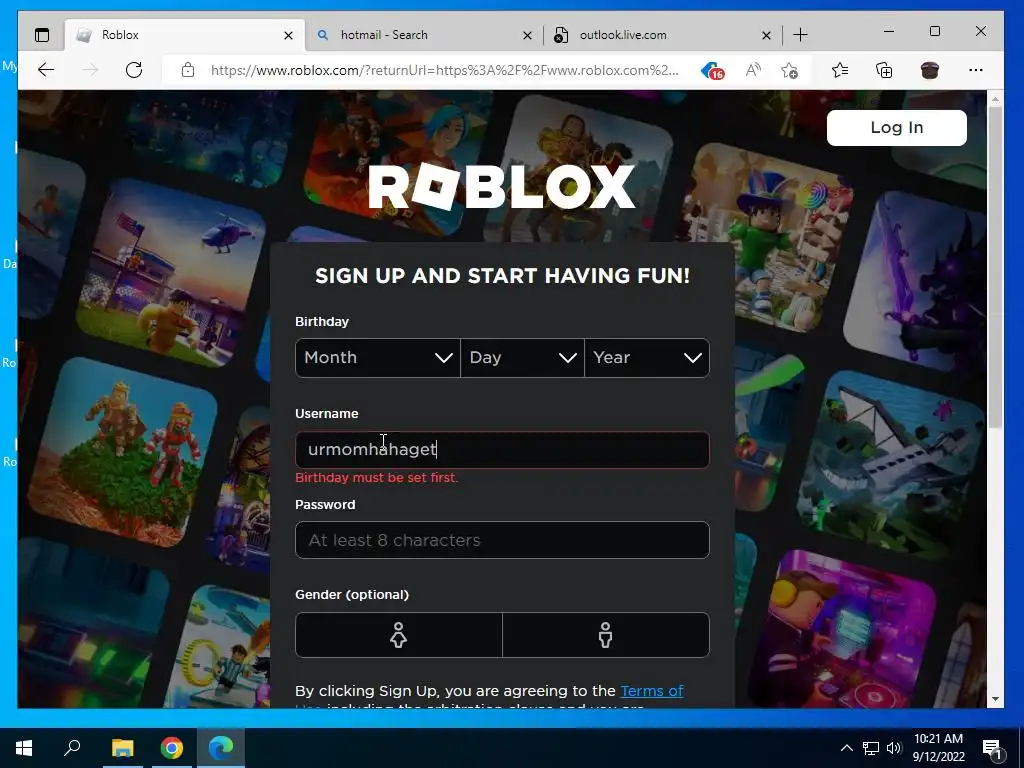Screen dimensions: 1024x768
Task: View site information lock icon
Action: [x=188, y=70]
